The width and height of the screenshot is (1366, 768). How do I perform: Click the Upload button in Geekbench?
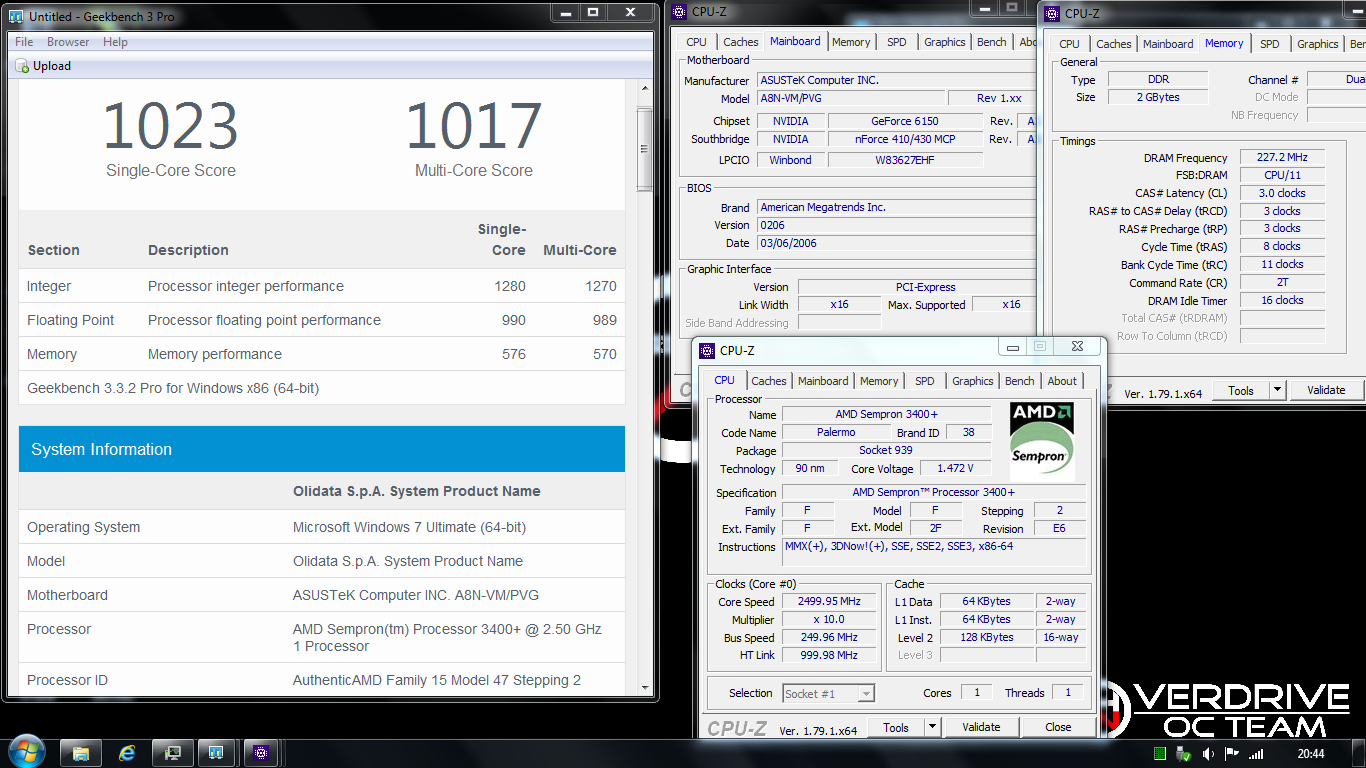pos(43,66)
